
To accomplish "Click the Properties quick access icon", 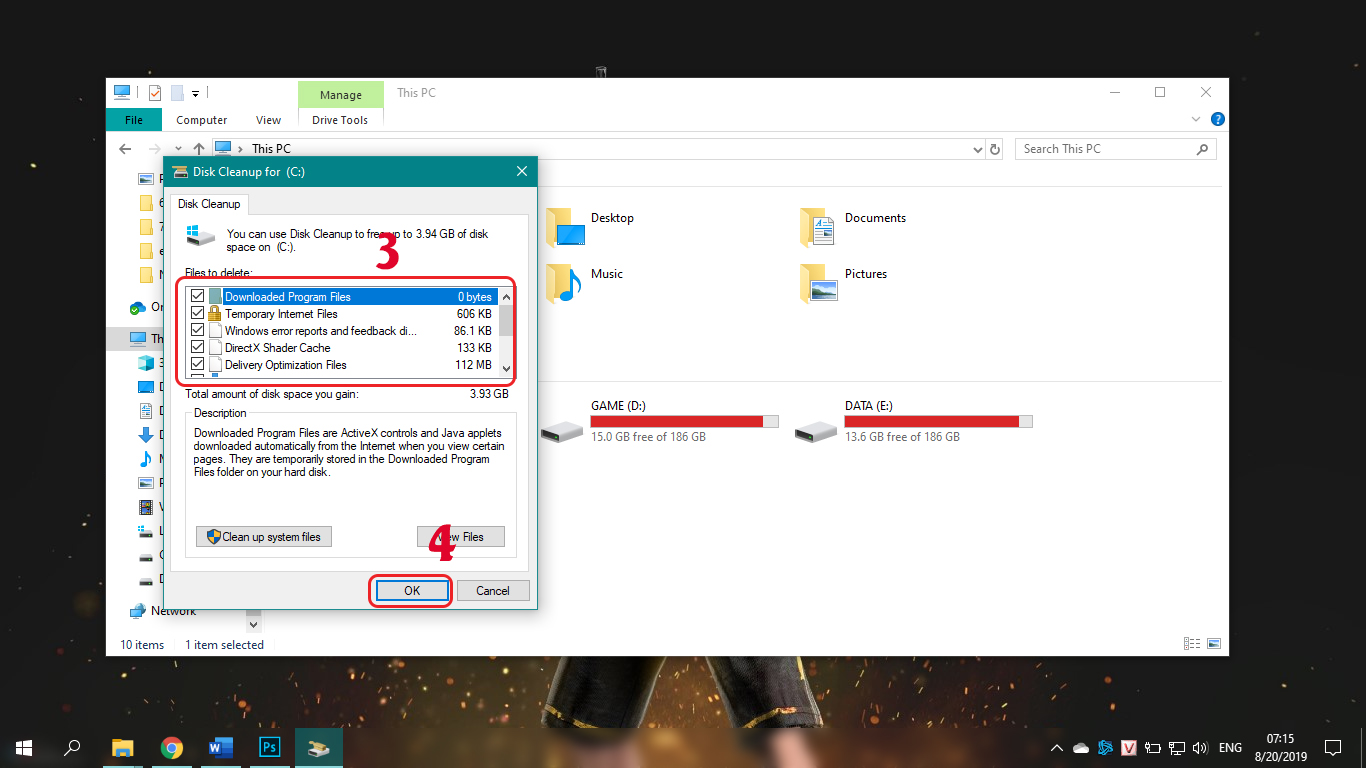I will (x=155, y=93).
